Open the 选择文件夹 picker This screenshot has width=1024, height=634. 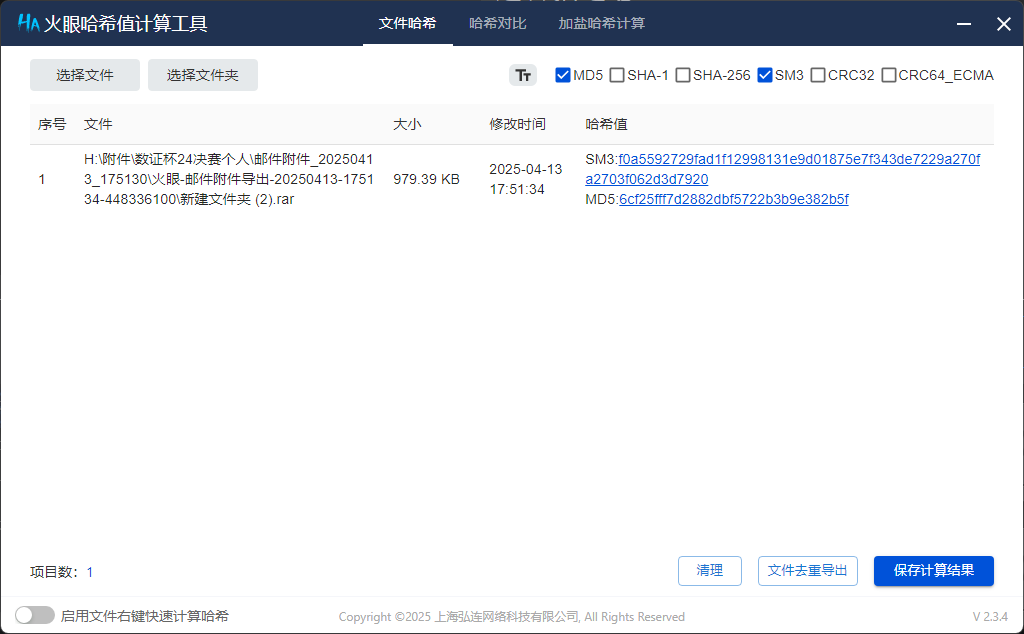point(202,74)
